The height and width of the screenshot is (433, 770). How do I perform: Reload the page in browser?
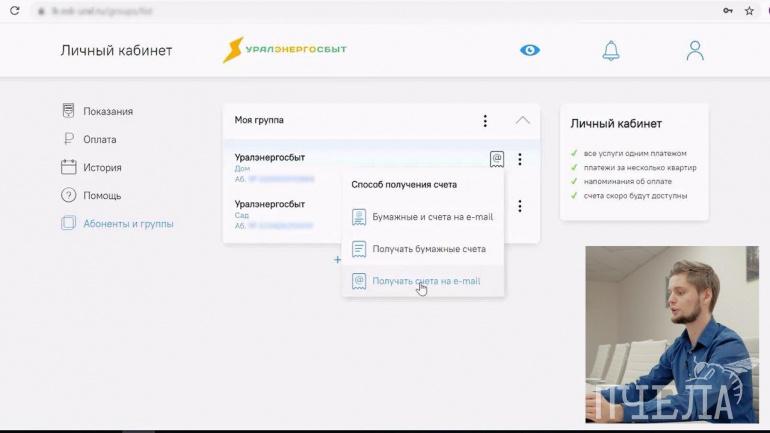click(14, 10)
